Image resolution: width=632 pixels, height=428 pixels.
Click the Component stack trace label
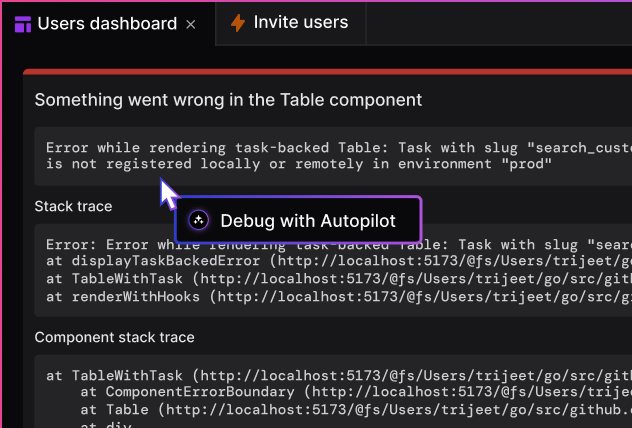(114, 337)
